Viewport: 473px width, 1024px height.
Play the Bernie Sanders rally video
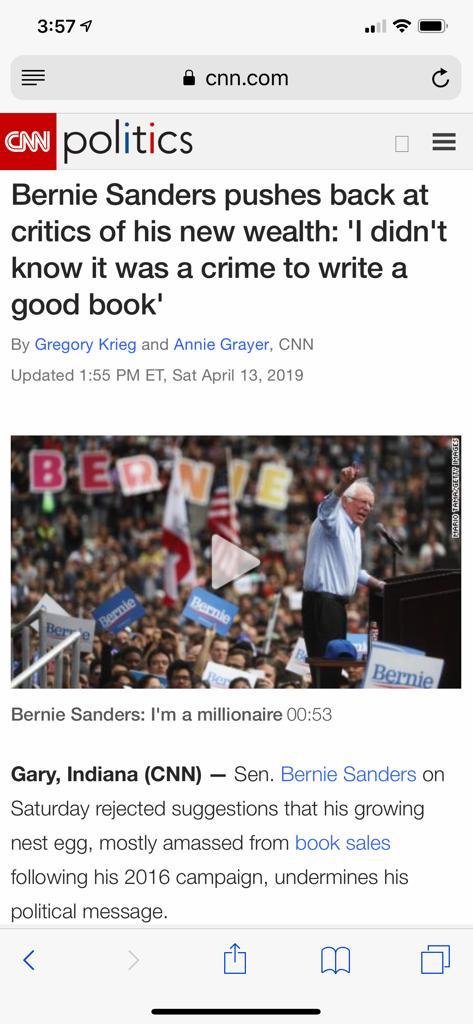click(235, 562)
